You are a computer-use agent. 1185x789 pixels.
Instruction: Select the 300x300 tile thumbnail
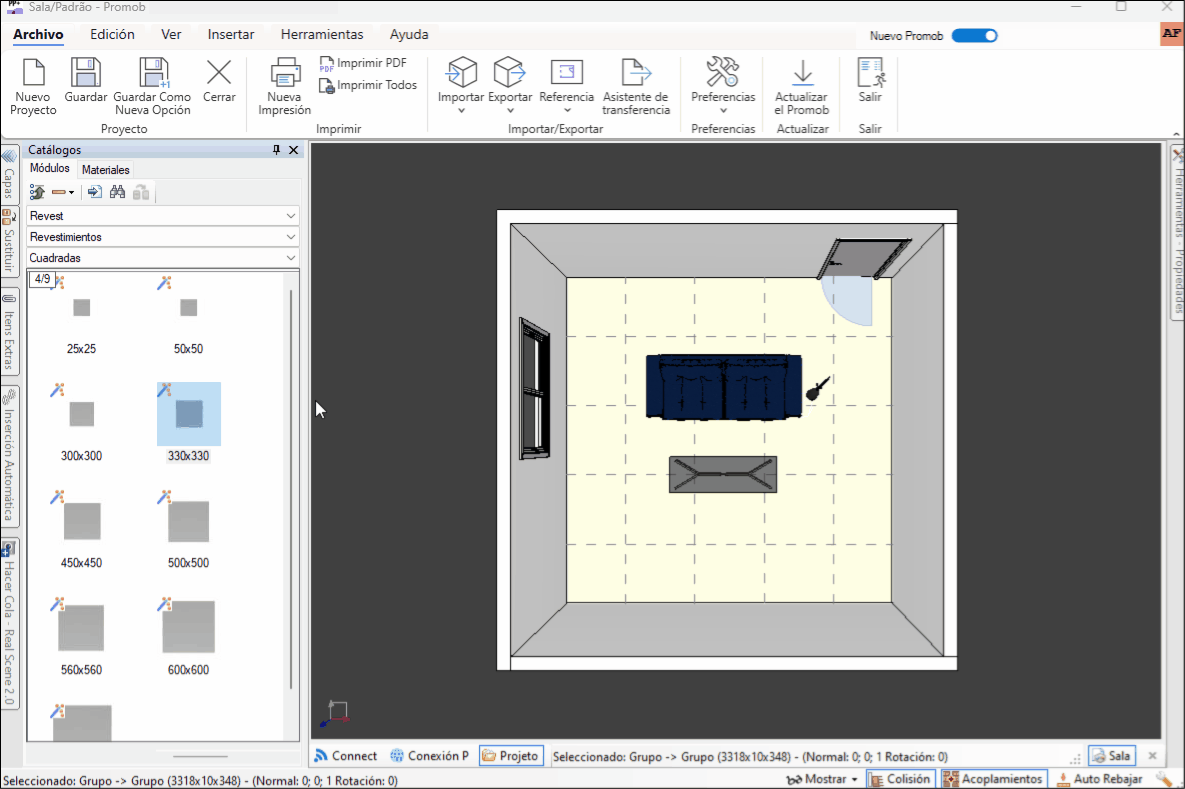[82, 415]
